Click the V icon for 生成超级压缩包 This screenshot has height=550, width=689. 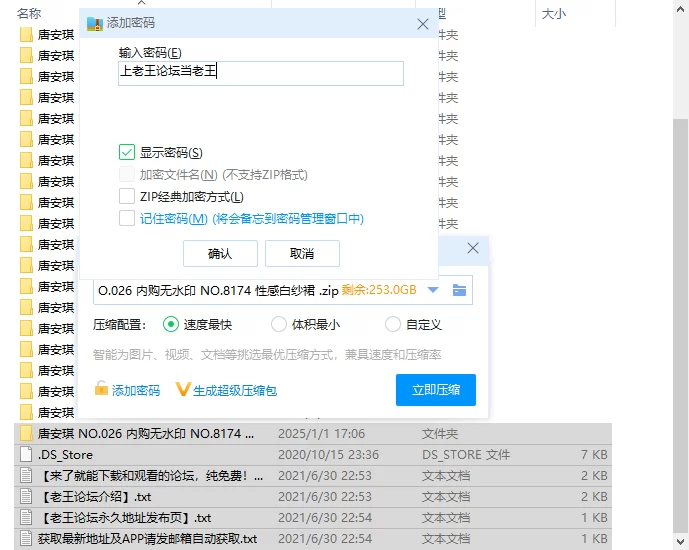(x=183, y=390)
